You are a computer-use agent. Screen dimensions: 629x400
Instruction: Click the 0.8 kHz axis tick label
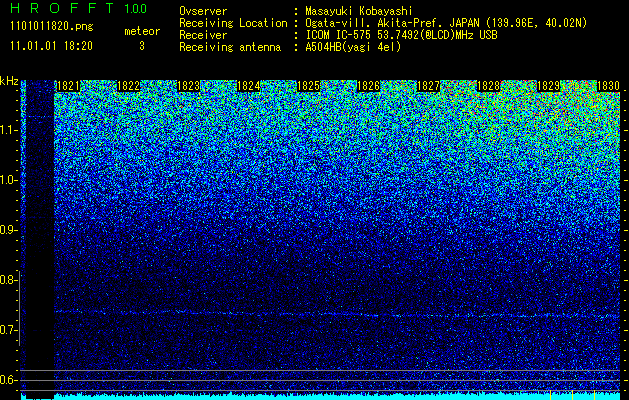[x=8, y=280]
